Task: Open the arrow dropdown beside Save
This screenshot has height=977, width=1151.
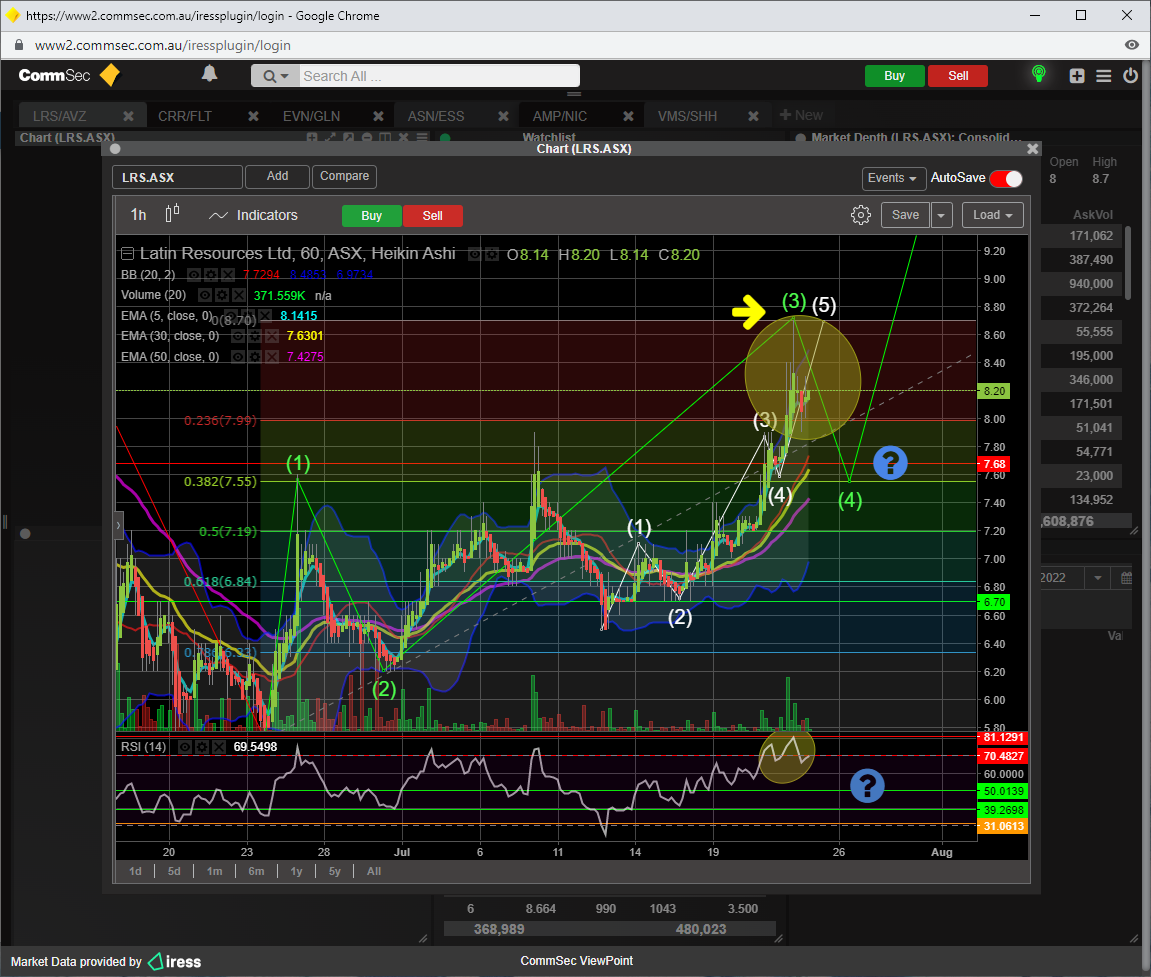Action: coord(942,215)
